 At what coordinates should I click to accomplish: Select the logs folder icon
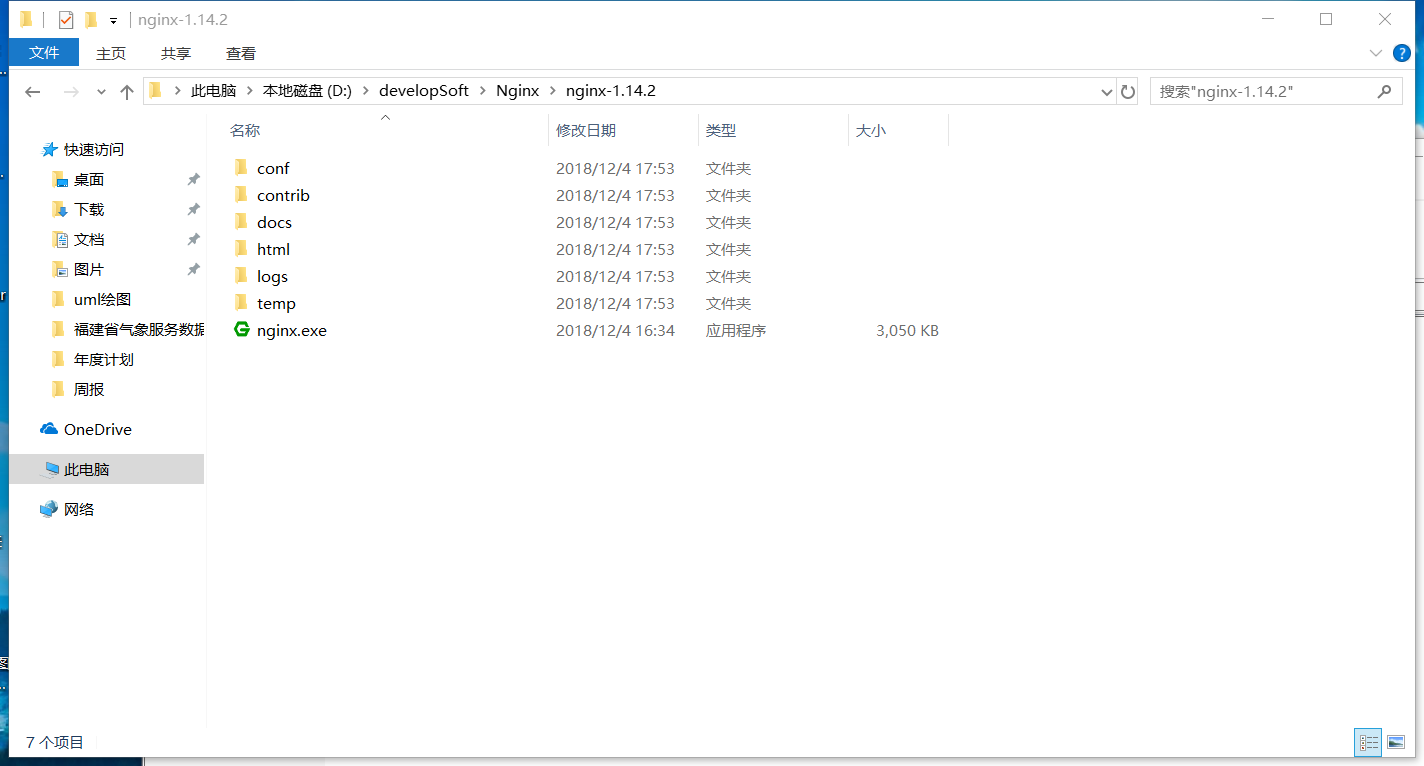click(241, 275)
